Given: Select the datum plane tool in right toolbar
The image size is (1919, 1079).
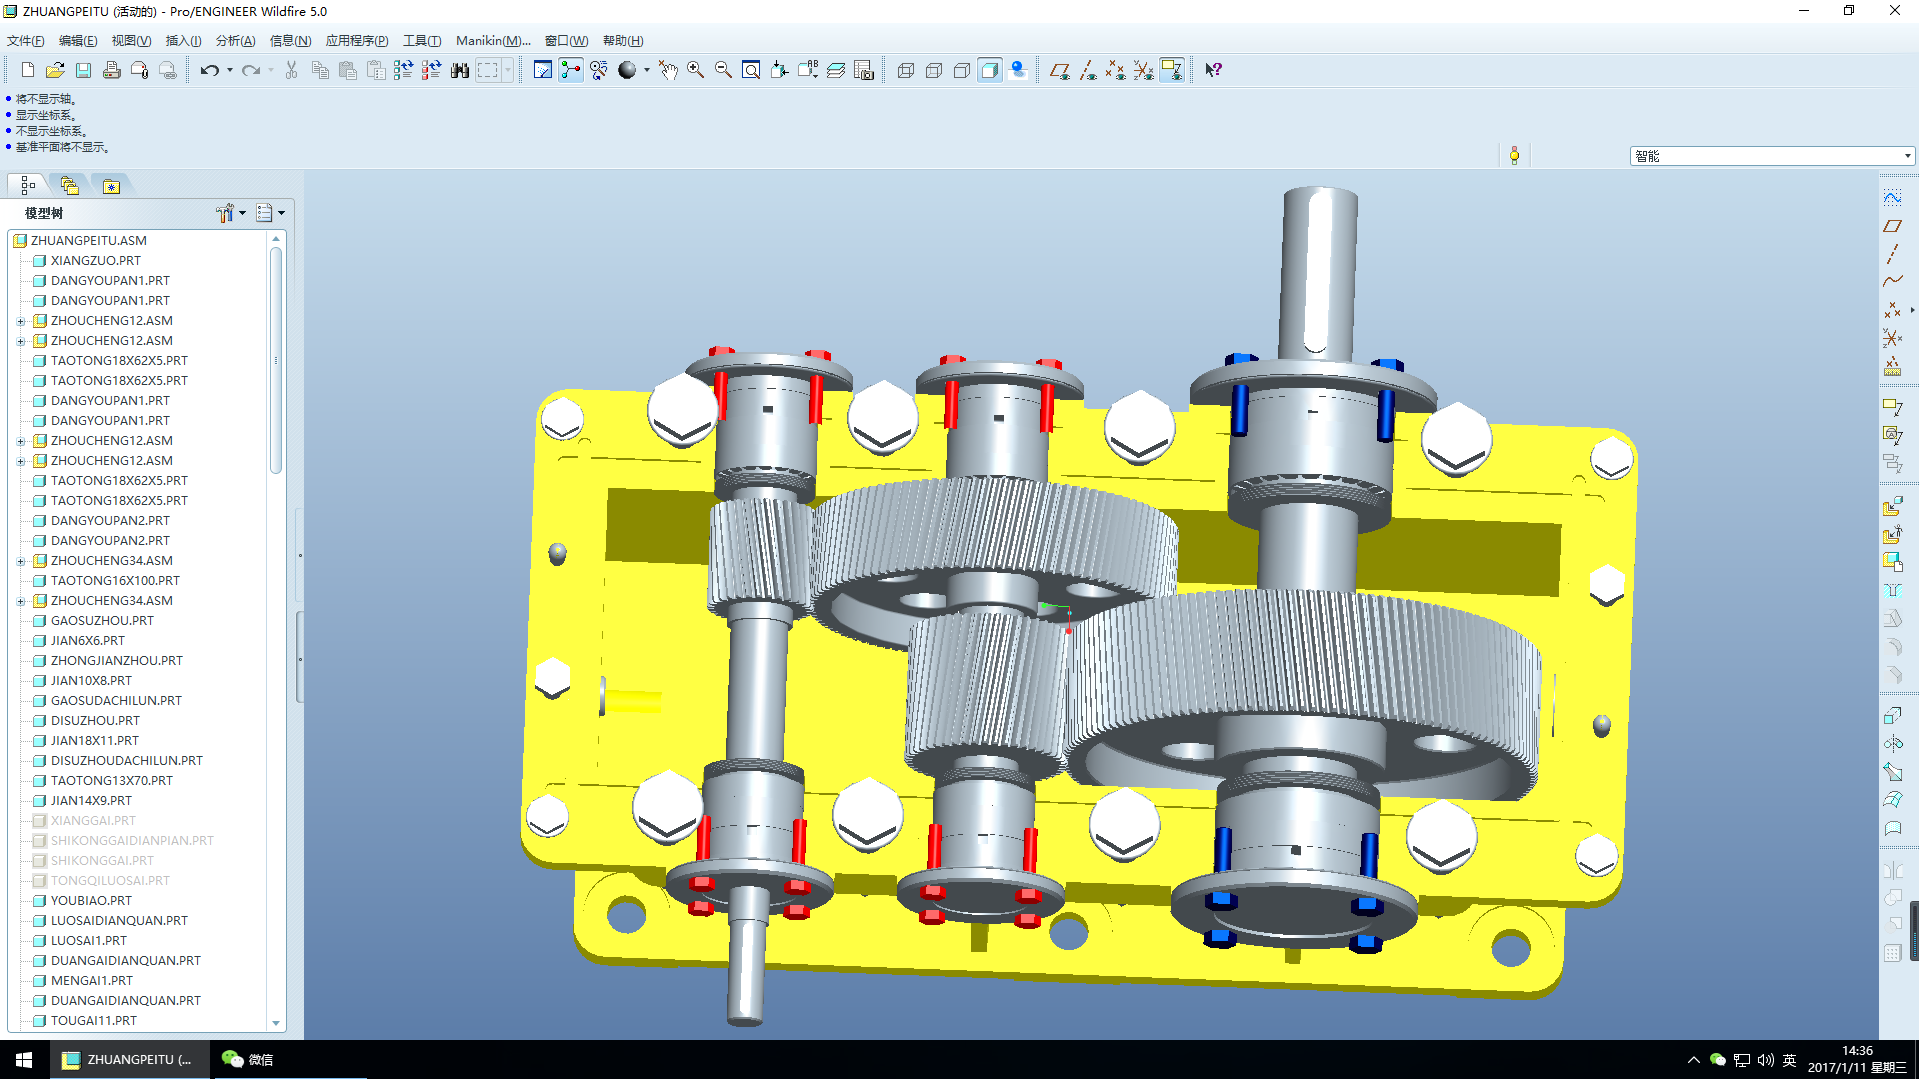Looking at the screenshot, I should [1892, 226].
